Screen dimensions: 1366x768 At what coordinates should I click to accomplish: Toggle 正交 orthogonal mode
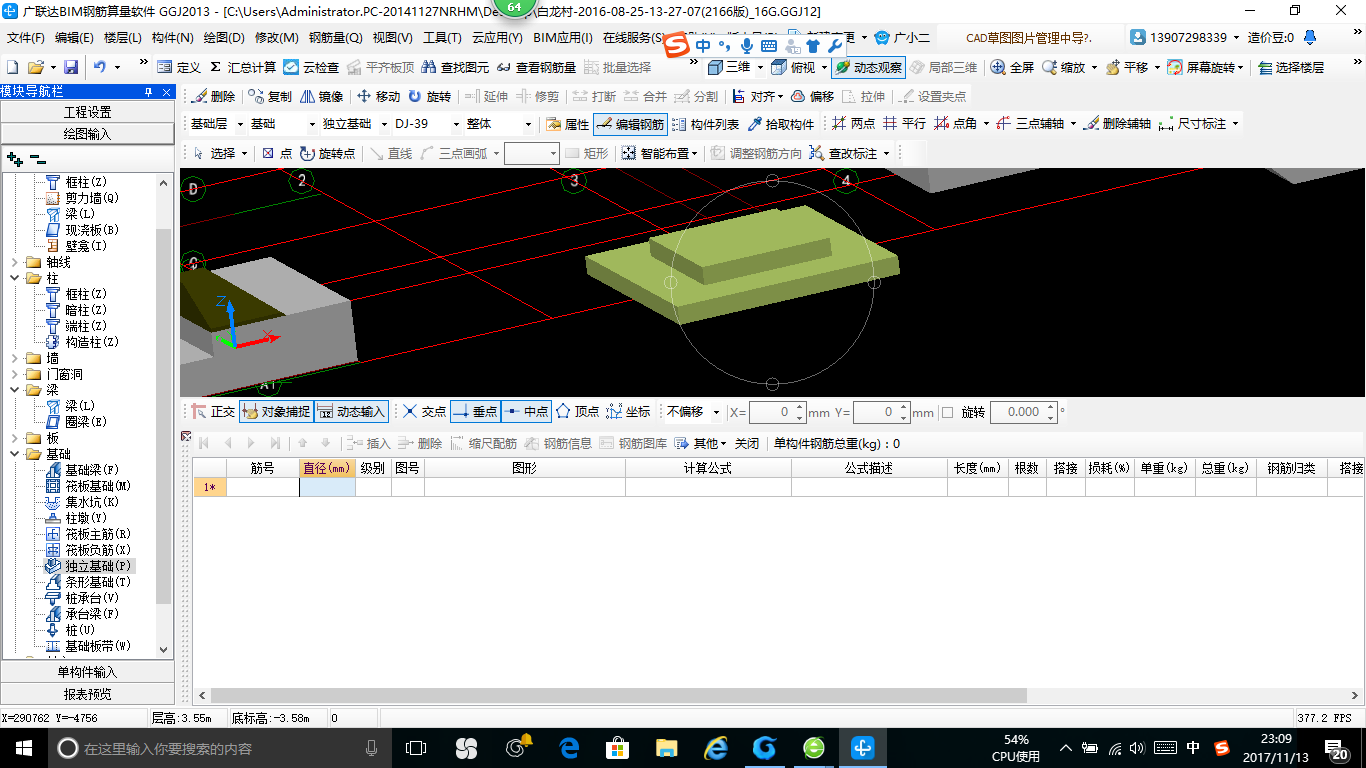click(x=213, y=411)
